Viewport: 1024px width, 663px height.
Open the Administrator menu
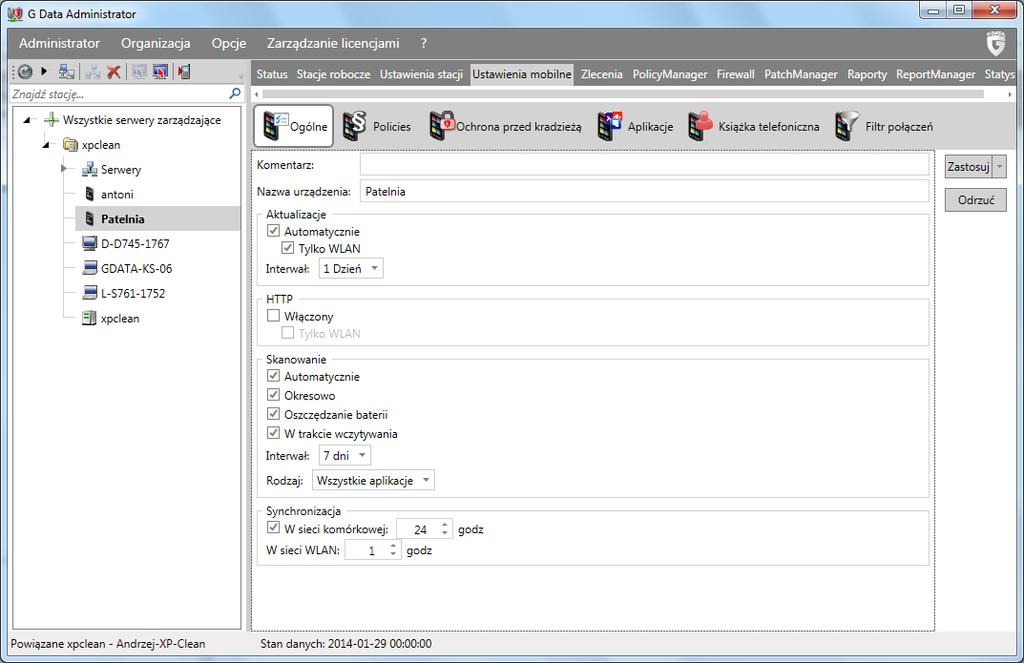coord(59,43)
